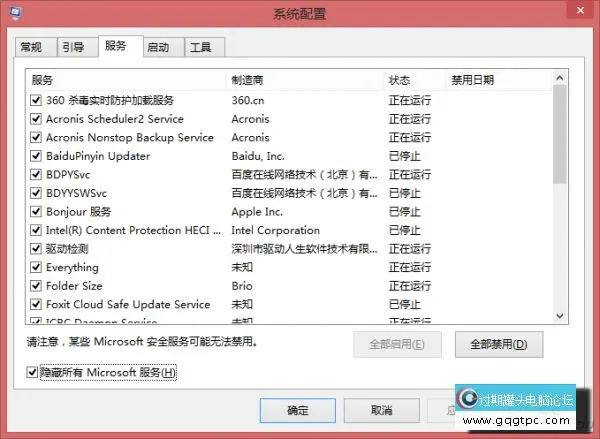Sort by the 禁用日期 column header
This screenshot has width=600, height=439.
(x=499, y=80)
